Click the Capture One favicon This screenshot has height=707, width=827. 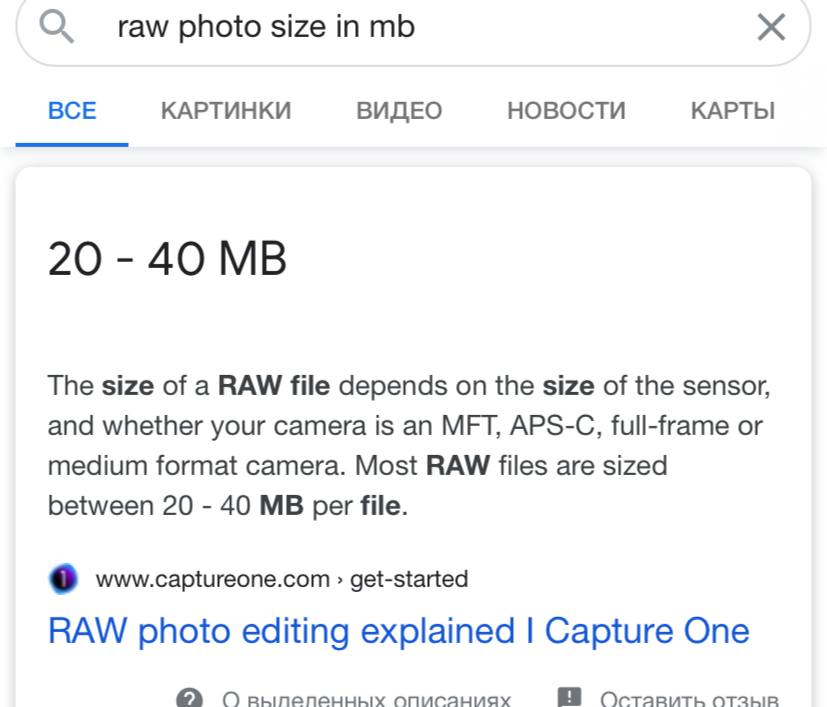pyautogui.click(x=63, y=578)
